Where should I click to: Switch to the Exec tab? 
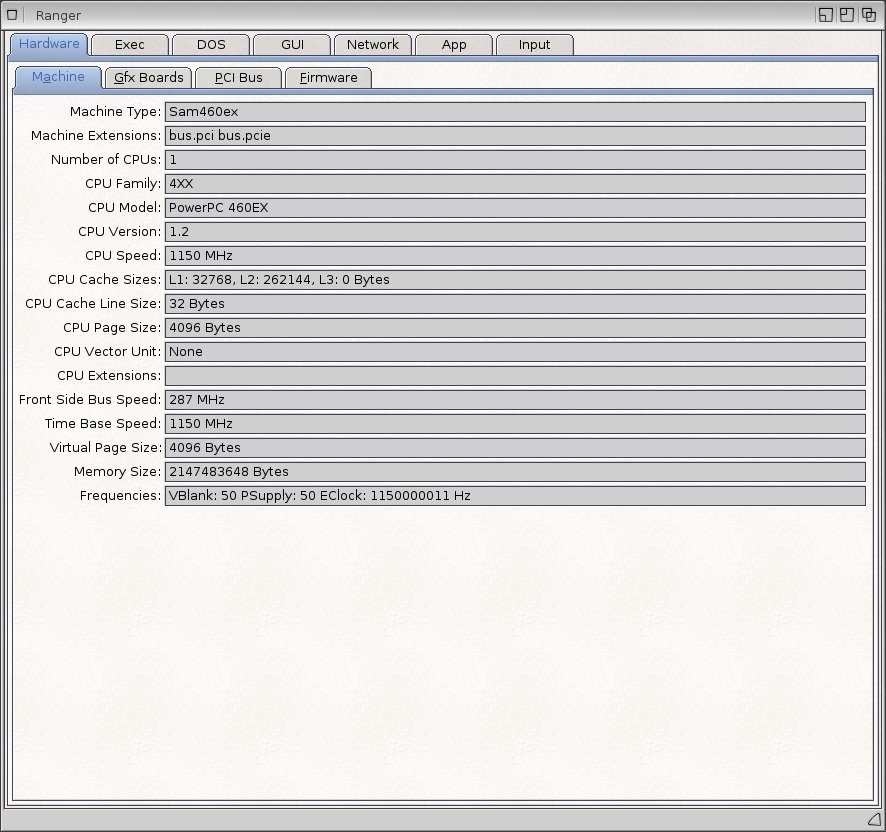130,45
